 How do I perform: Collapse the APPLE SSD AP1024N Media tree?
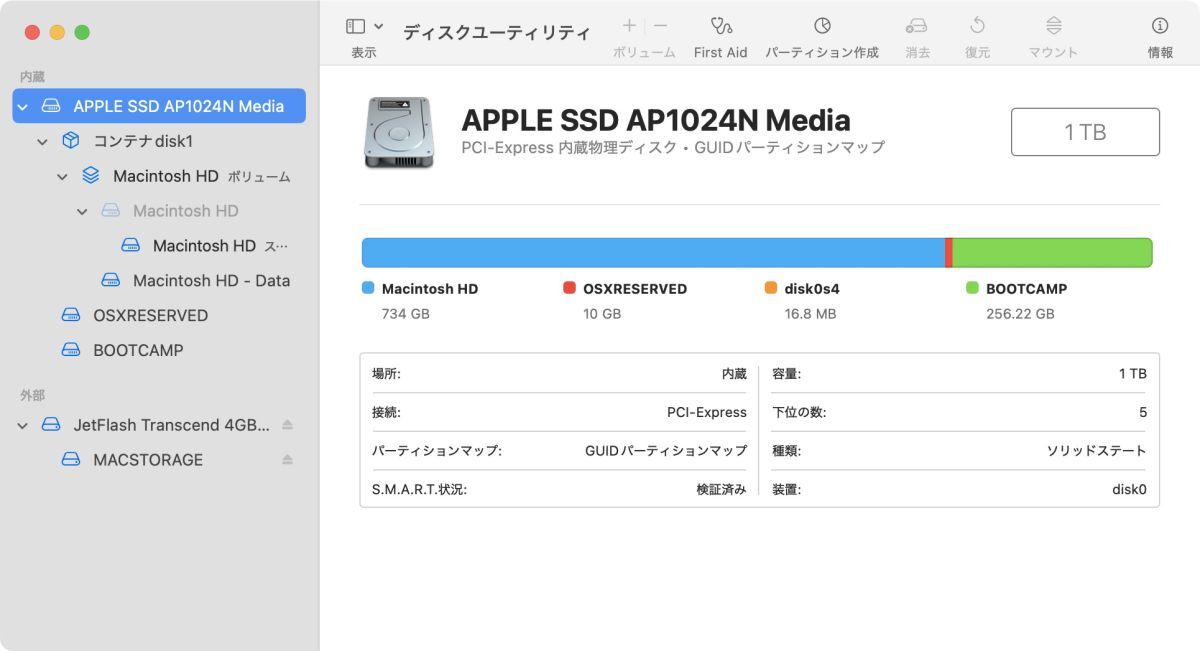tap(23, 106)
